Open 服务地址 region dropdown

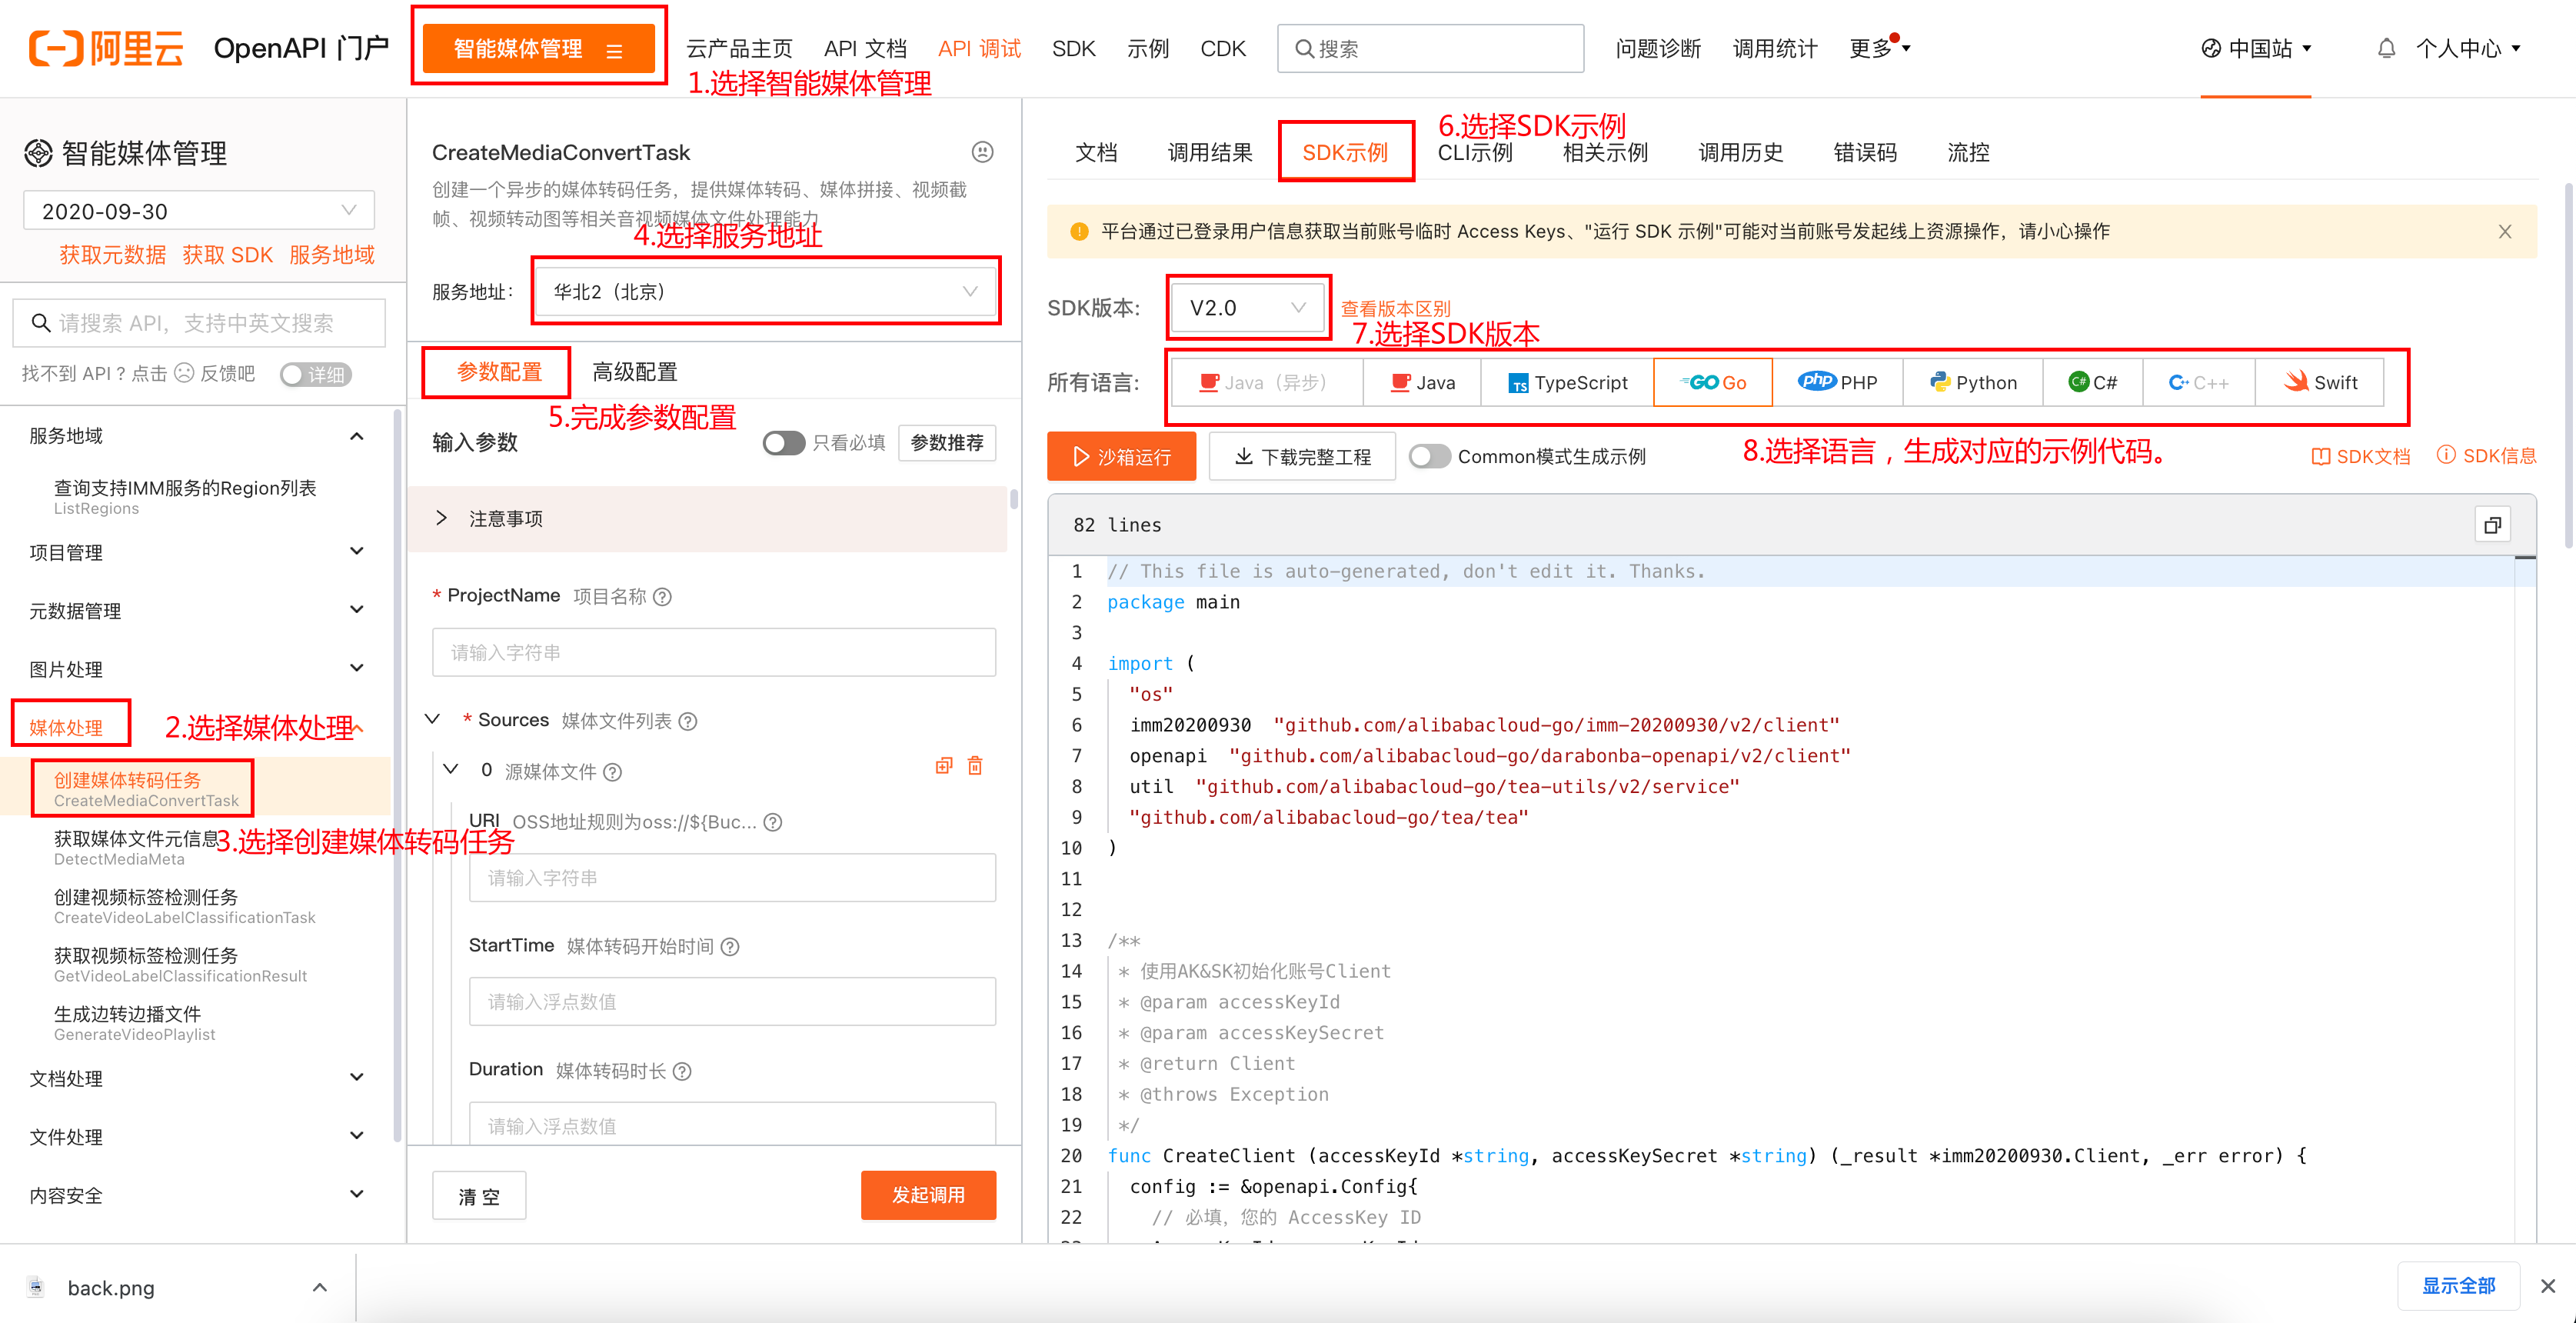pos(766,292)
